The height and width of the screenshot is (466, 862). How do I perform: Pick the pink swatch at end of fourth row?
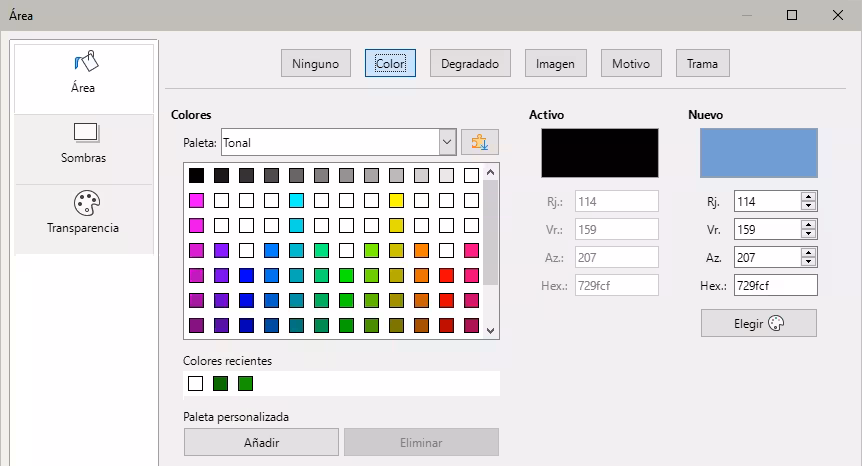[x=471, y=251]
